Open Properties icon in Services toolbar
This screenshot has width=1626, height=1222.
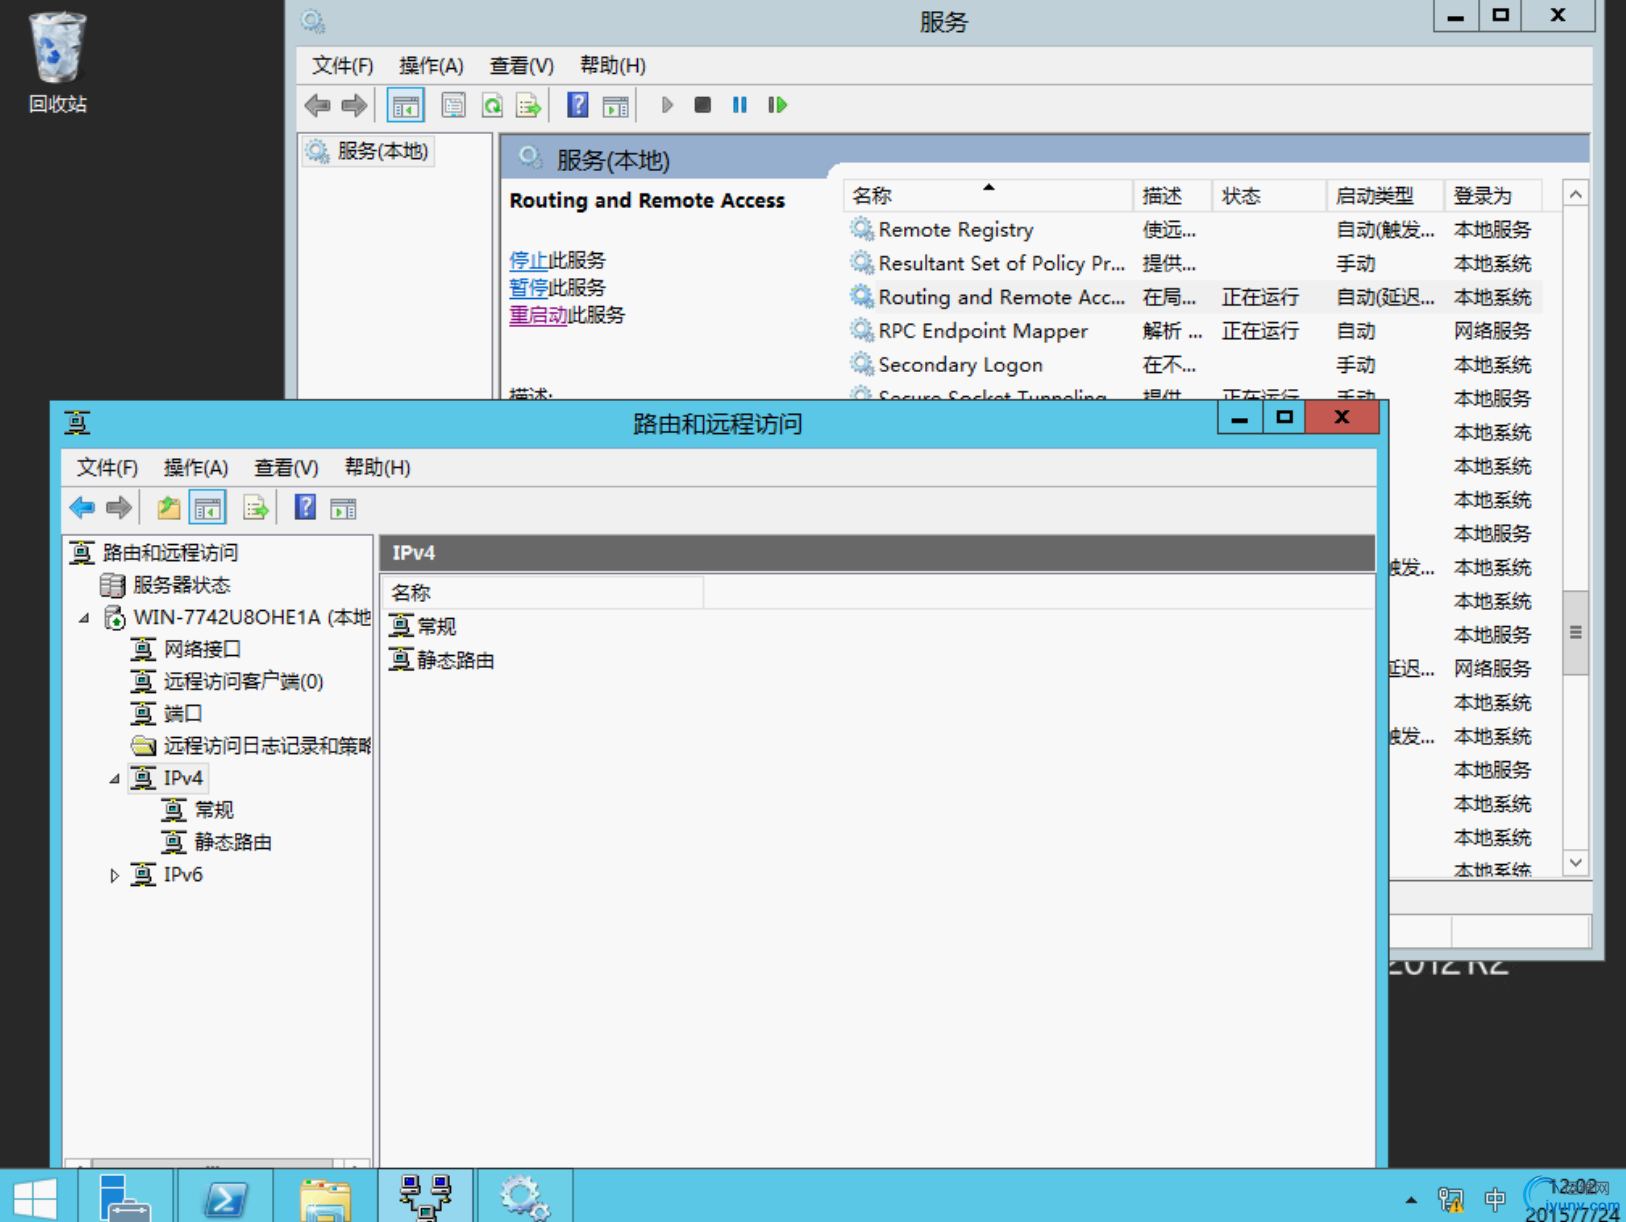(x=453, y=105)
